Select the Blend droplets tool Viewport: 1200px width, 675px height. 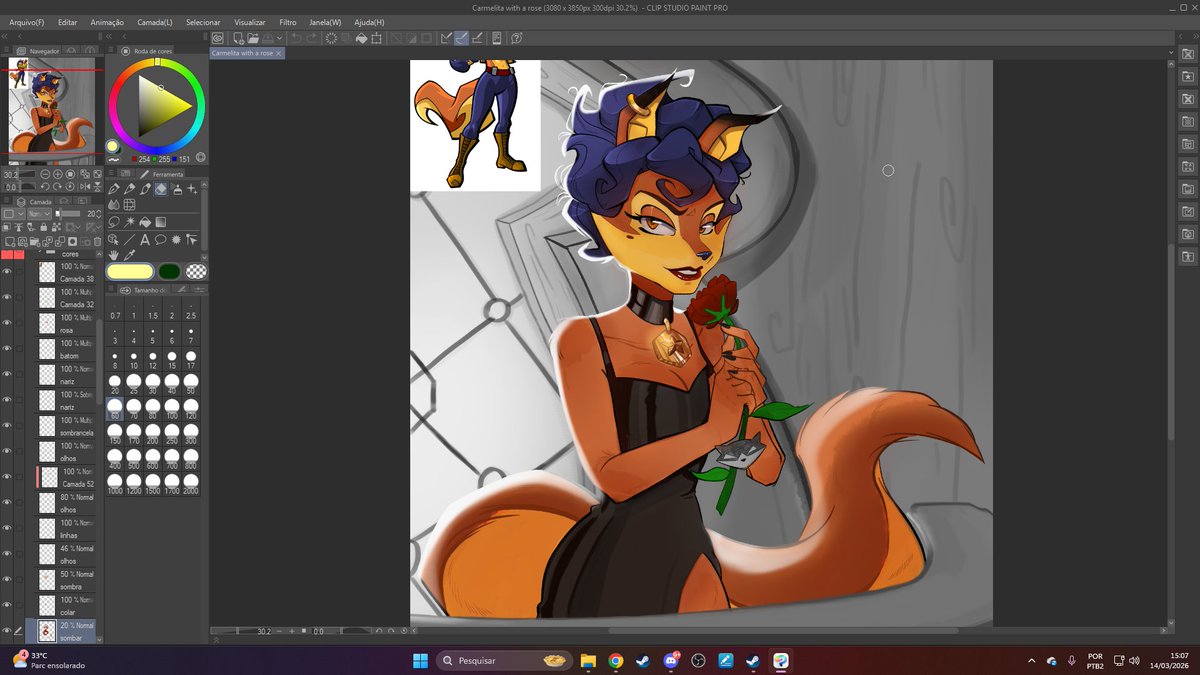114,205
